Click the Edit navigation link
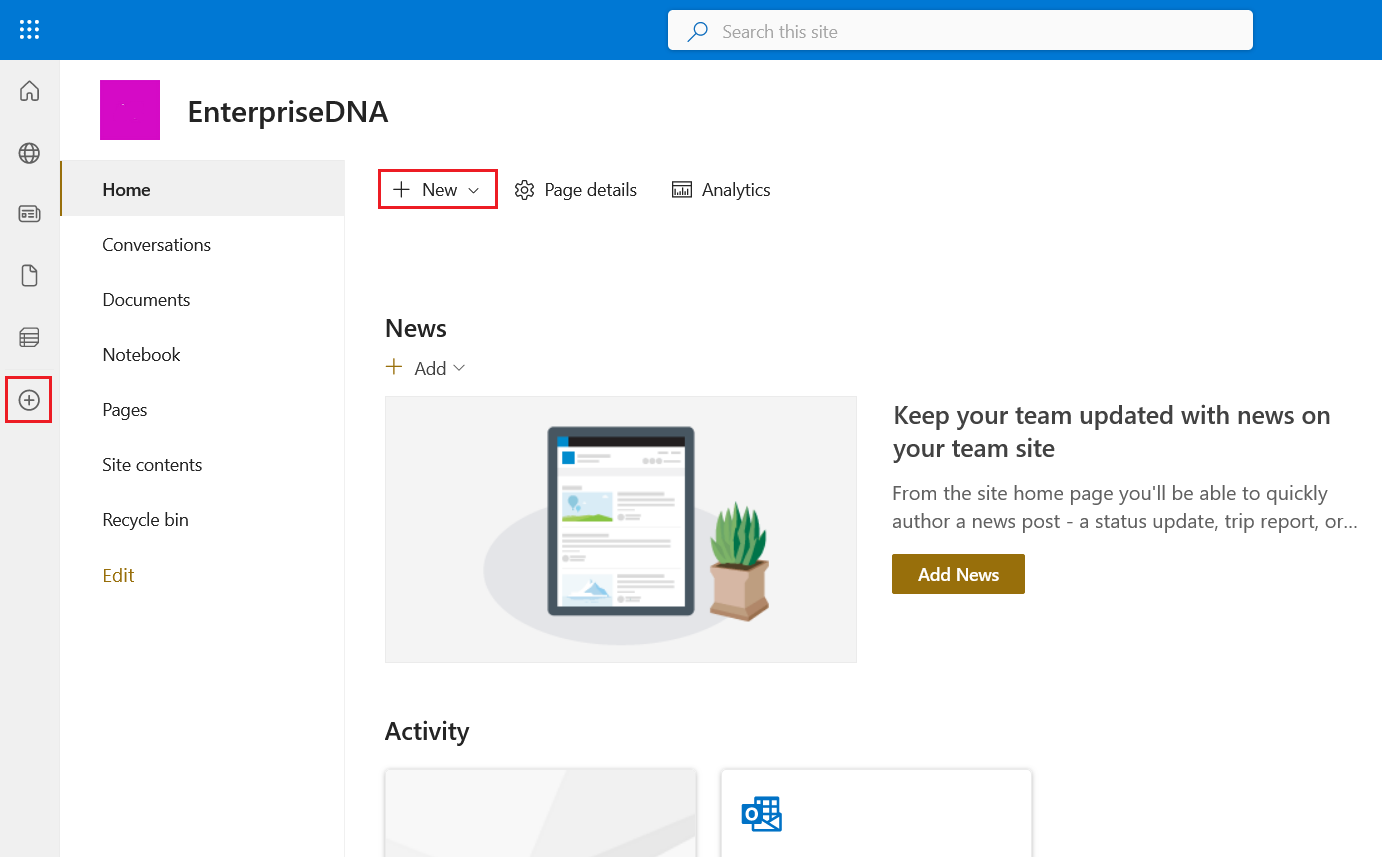The height and width of the screenshot is (857, 1382). click(x=118, y=575)
